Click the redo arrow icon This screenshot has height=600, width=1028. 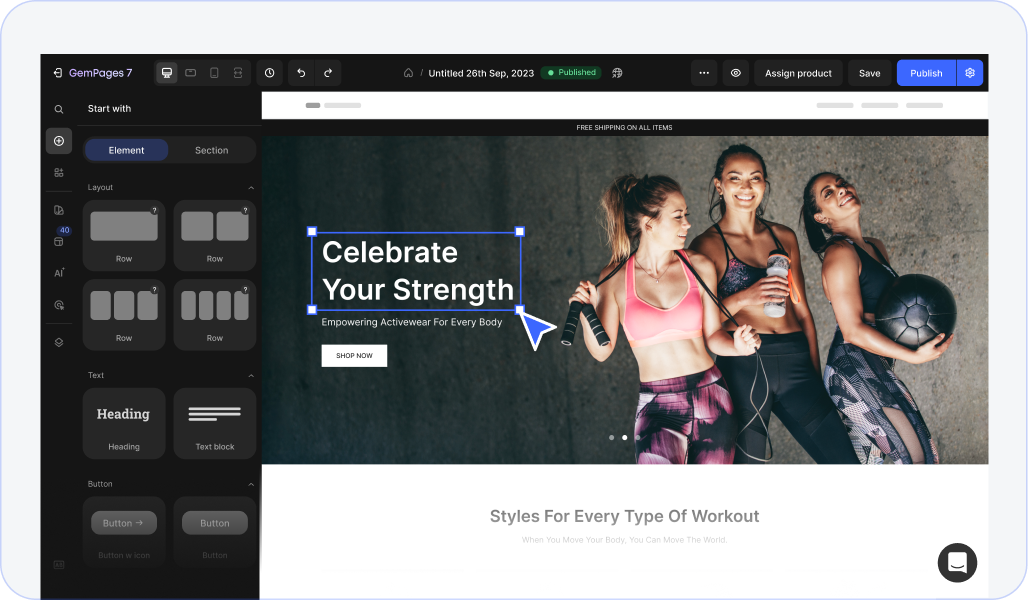pos(328,73)
